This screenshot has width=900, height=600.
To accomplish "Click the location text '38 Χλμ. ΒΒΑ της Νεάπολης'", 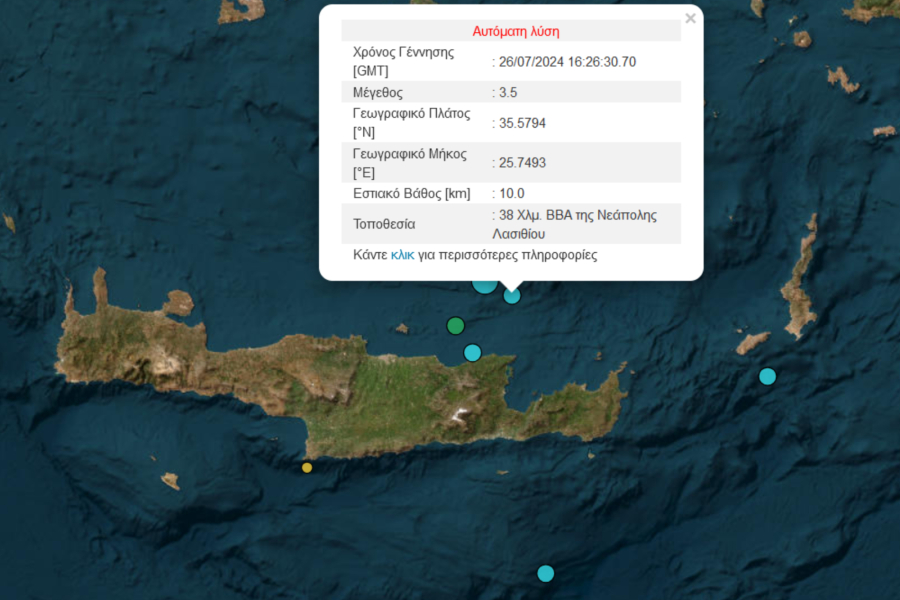I will point(575,215).
